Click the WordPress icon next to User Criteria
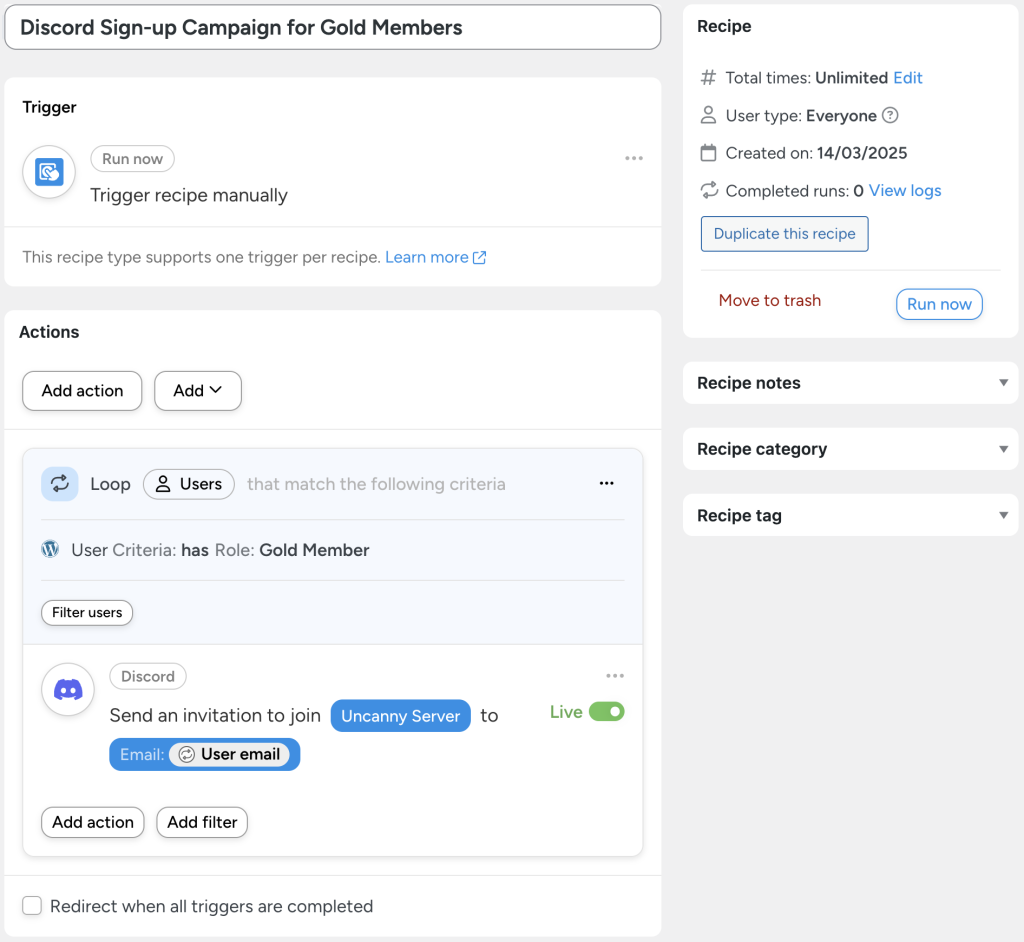Image resolution: width=1024 pixels, height=942 pixels. pos(50,548)
